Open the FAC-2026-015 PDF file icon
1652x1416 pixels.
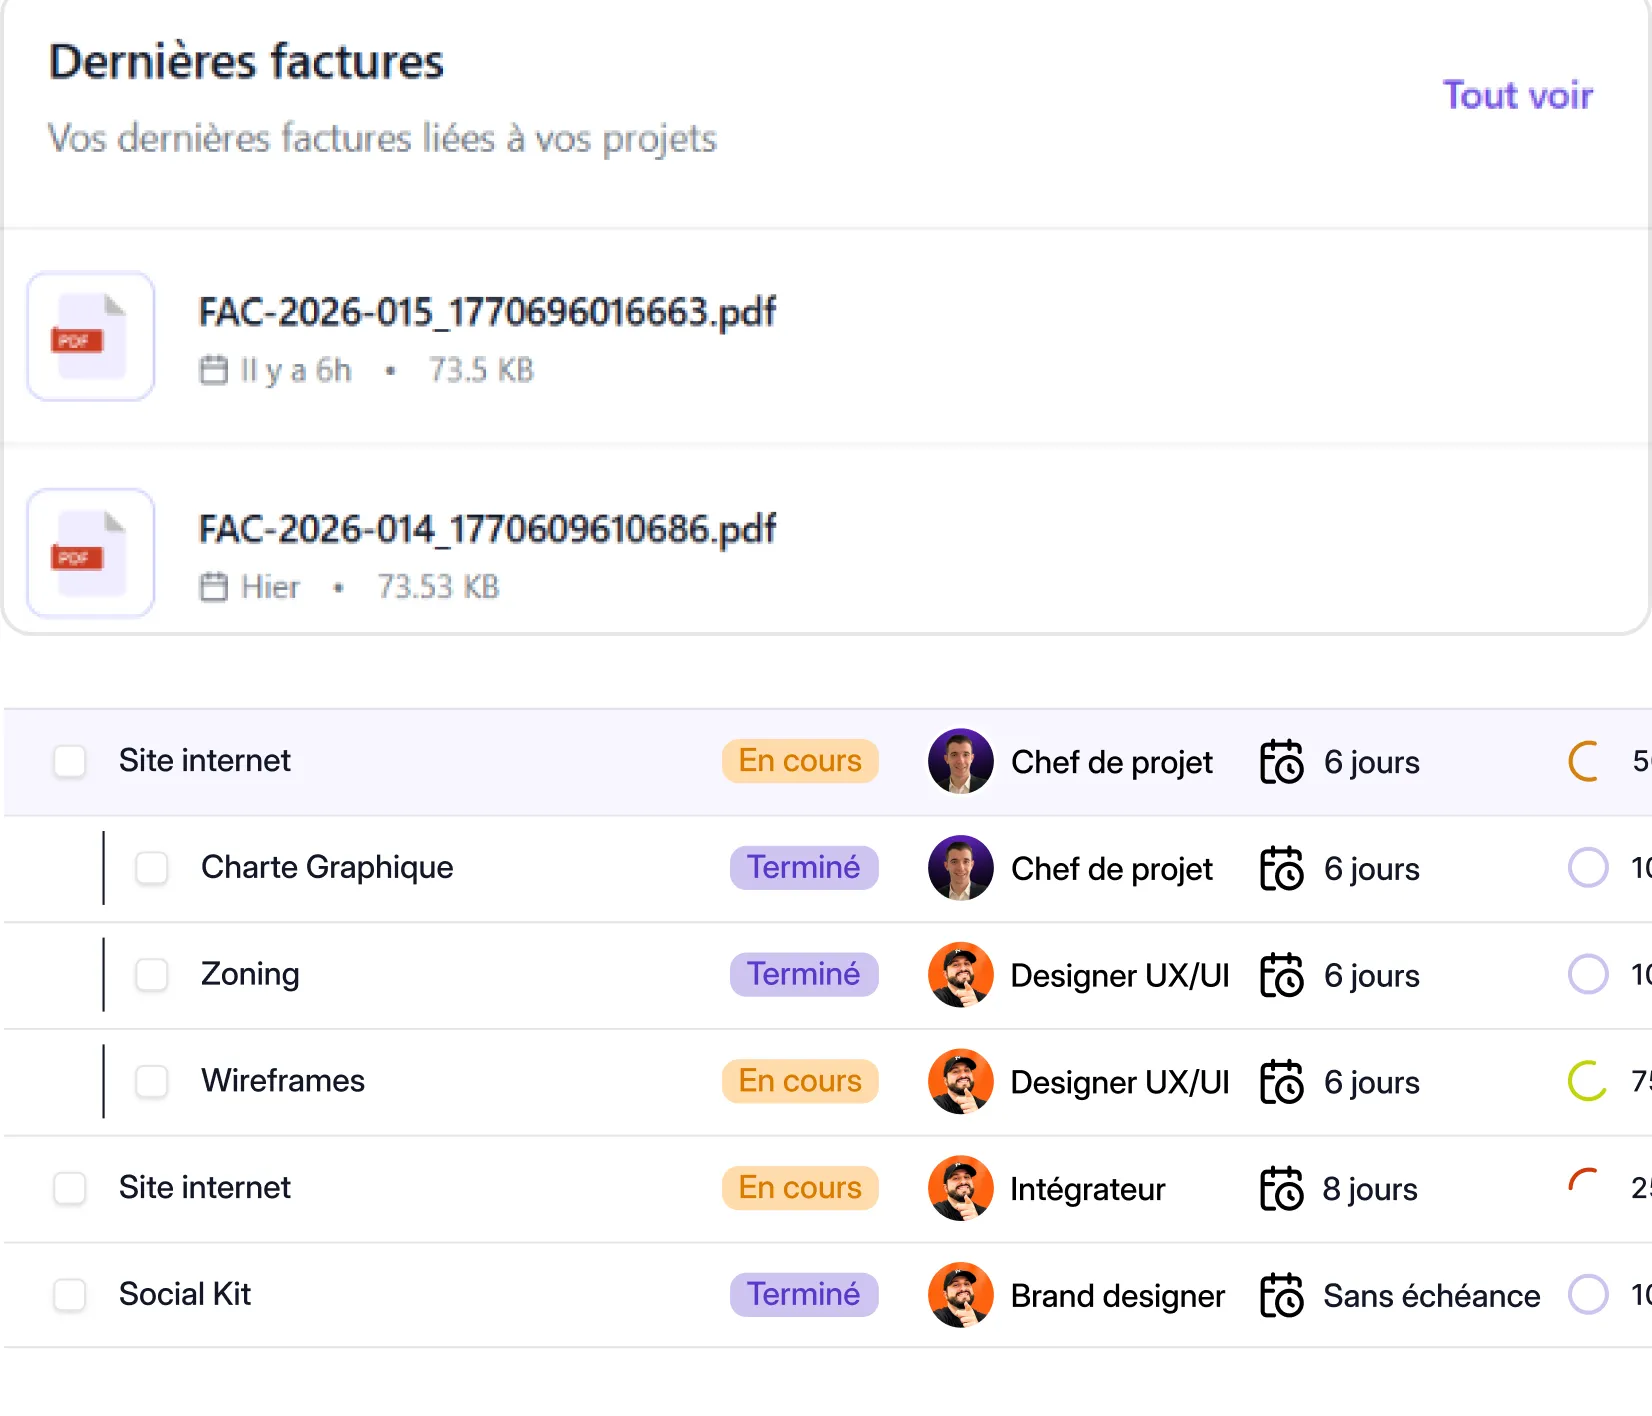click(x=89, y=336)
